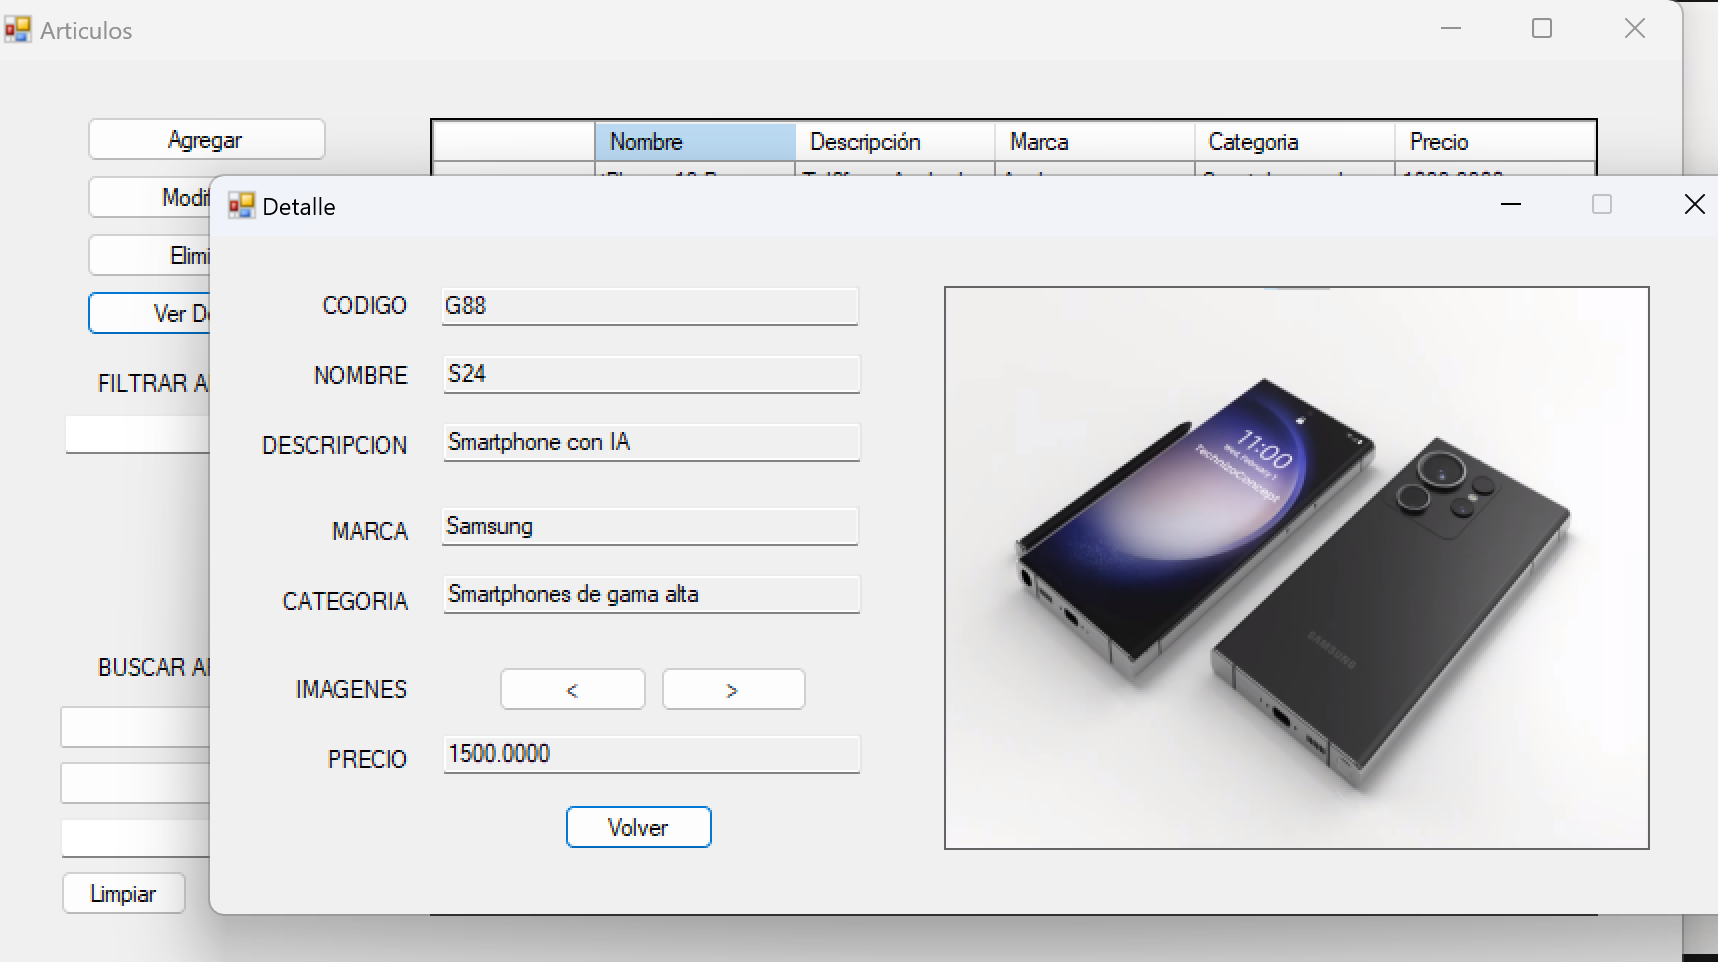Sort grid by Nombre column header
Screen dimensions: 1718x962
point(695,142)
